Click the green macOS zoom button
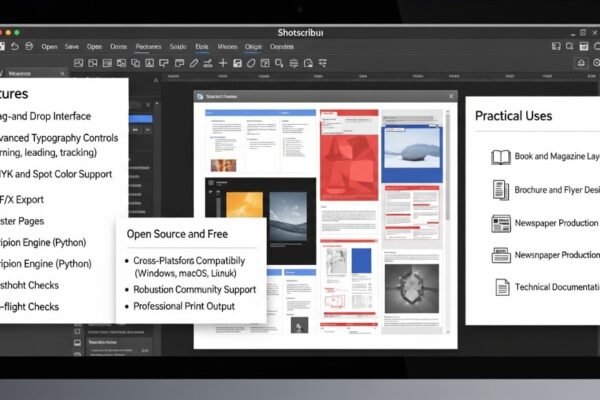 [17, 33]
